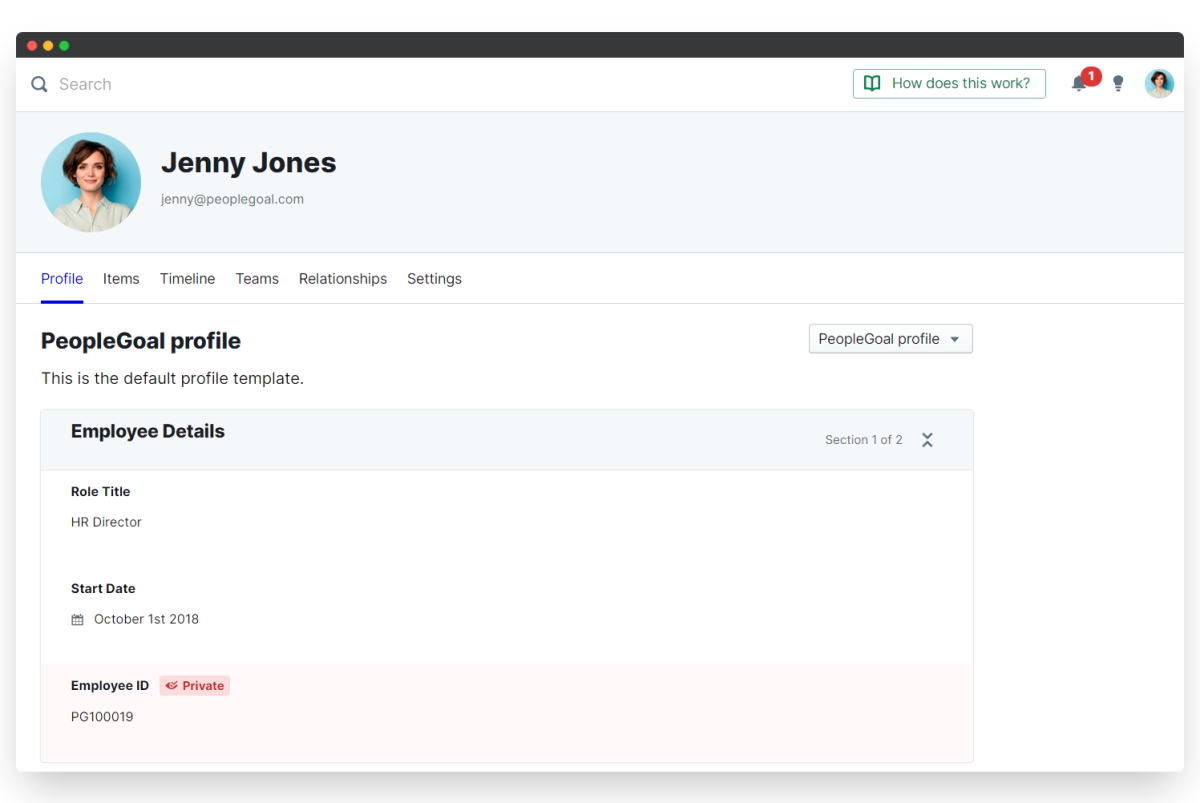
Task: Click the lightbulb tips icon
Action: pyautogui.click(x=1119, y=84)
